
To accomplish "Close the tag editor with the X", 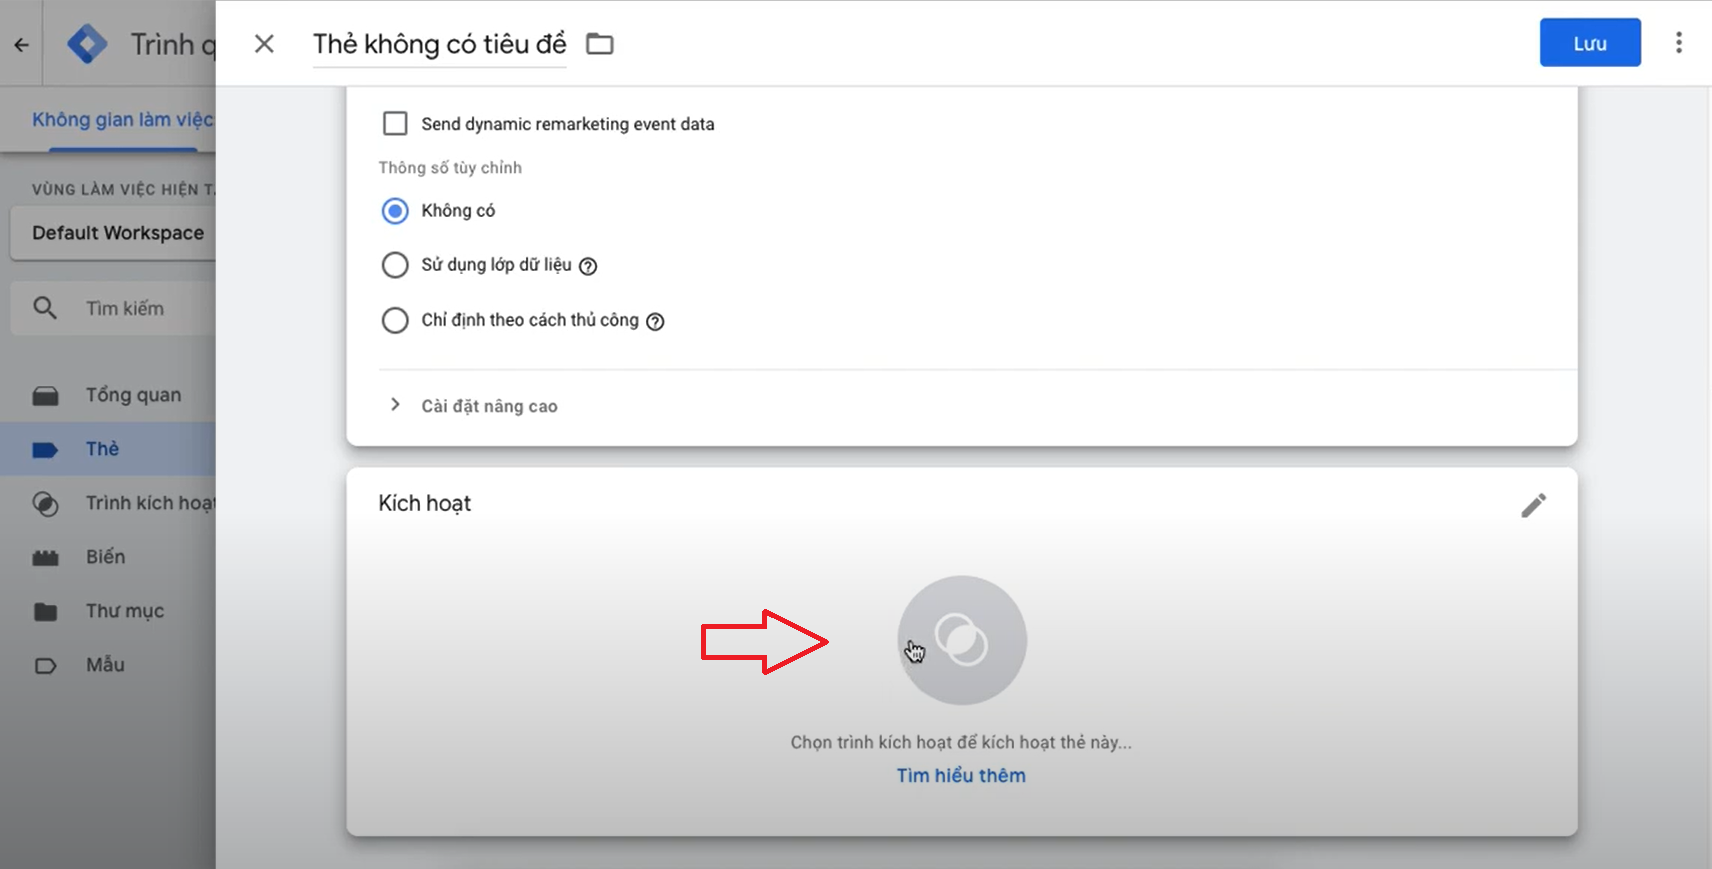I will coord(264,44).
